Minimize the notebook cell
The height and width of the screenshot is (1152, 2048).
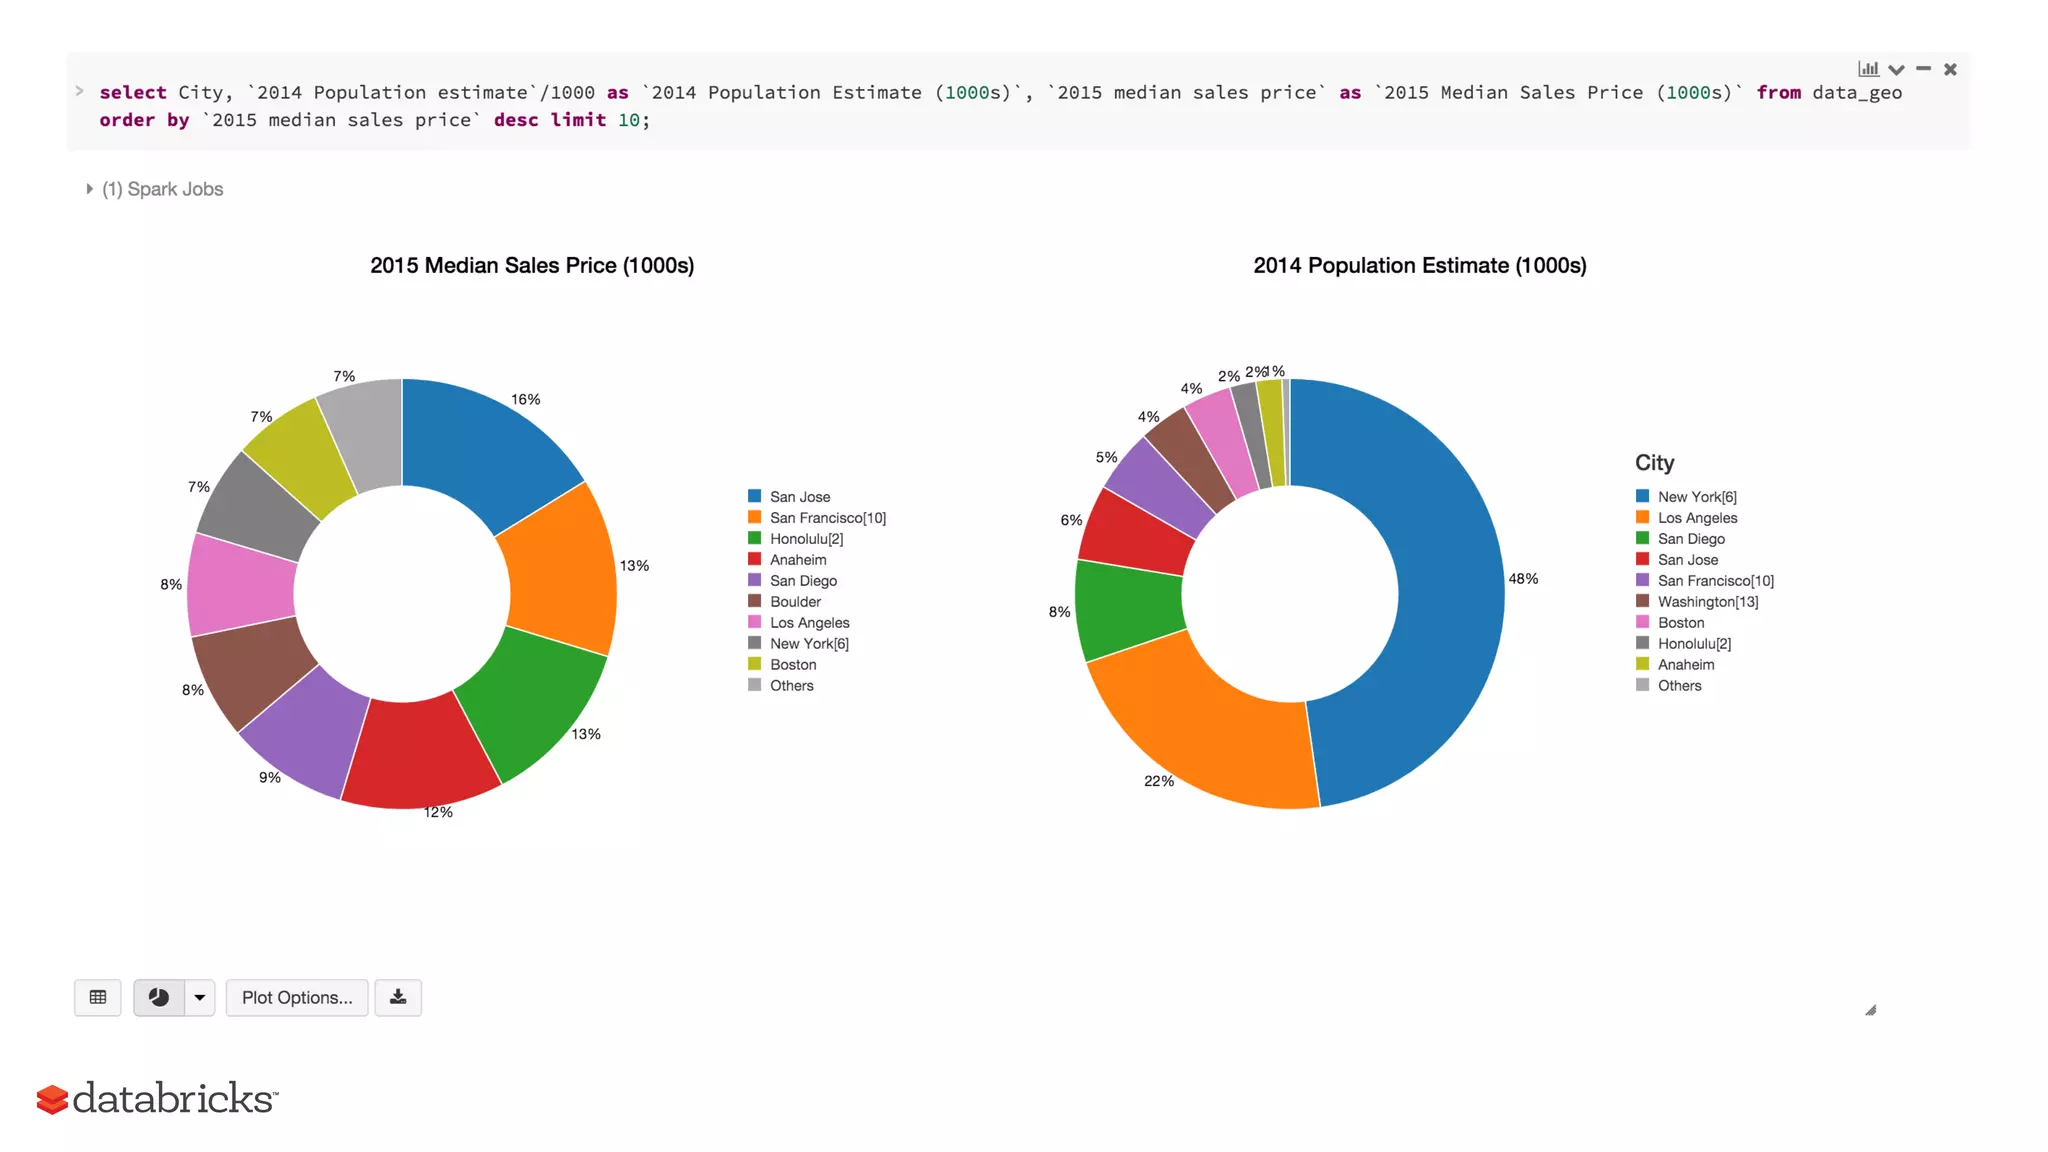tap(1923, 69)
